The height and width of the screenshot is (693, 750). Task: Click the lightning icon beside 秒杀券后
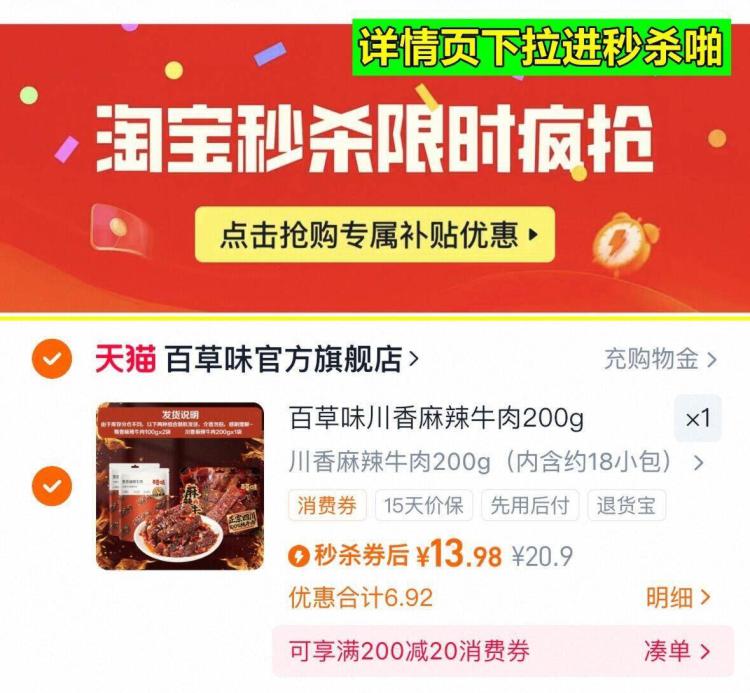(299, 556)
